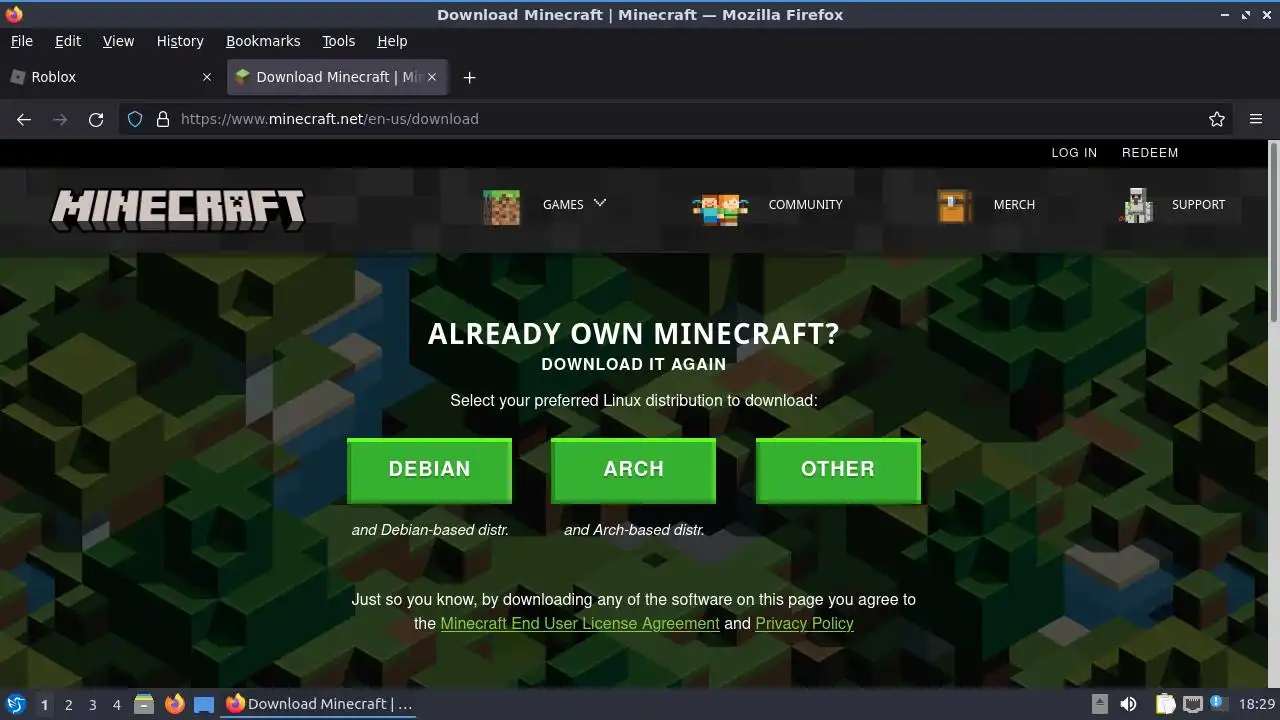Show site security padlock information
This screenshot has width=1280, height=720.
pyautogui.click(x=163, y=119)
